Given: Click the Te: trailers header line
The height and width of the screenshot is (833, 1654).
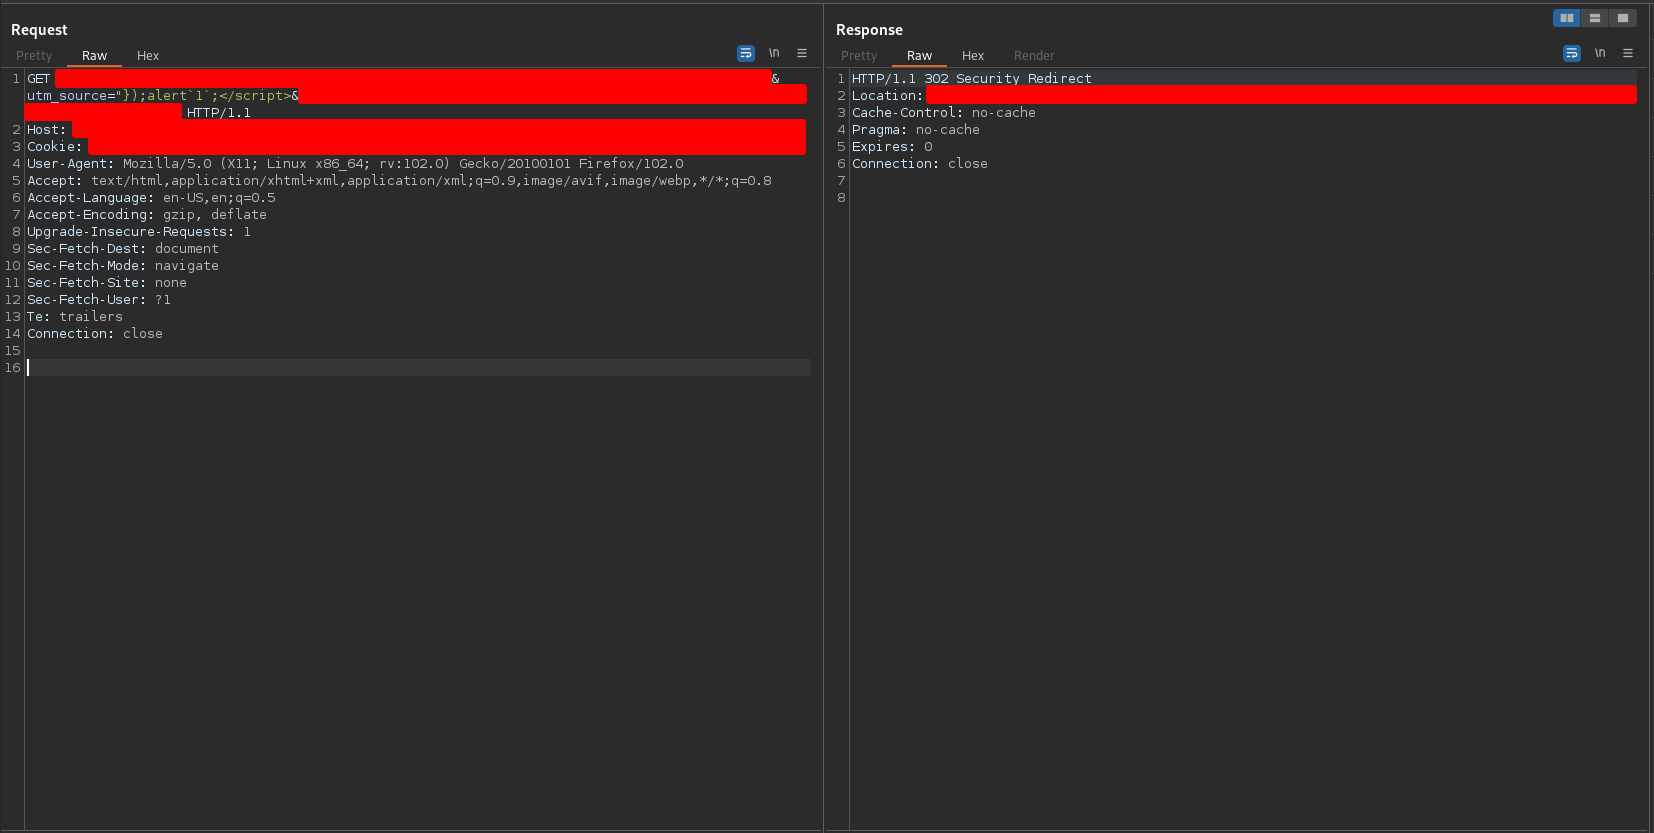Looking at the screenshot, I should click(x=75, y=317).
